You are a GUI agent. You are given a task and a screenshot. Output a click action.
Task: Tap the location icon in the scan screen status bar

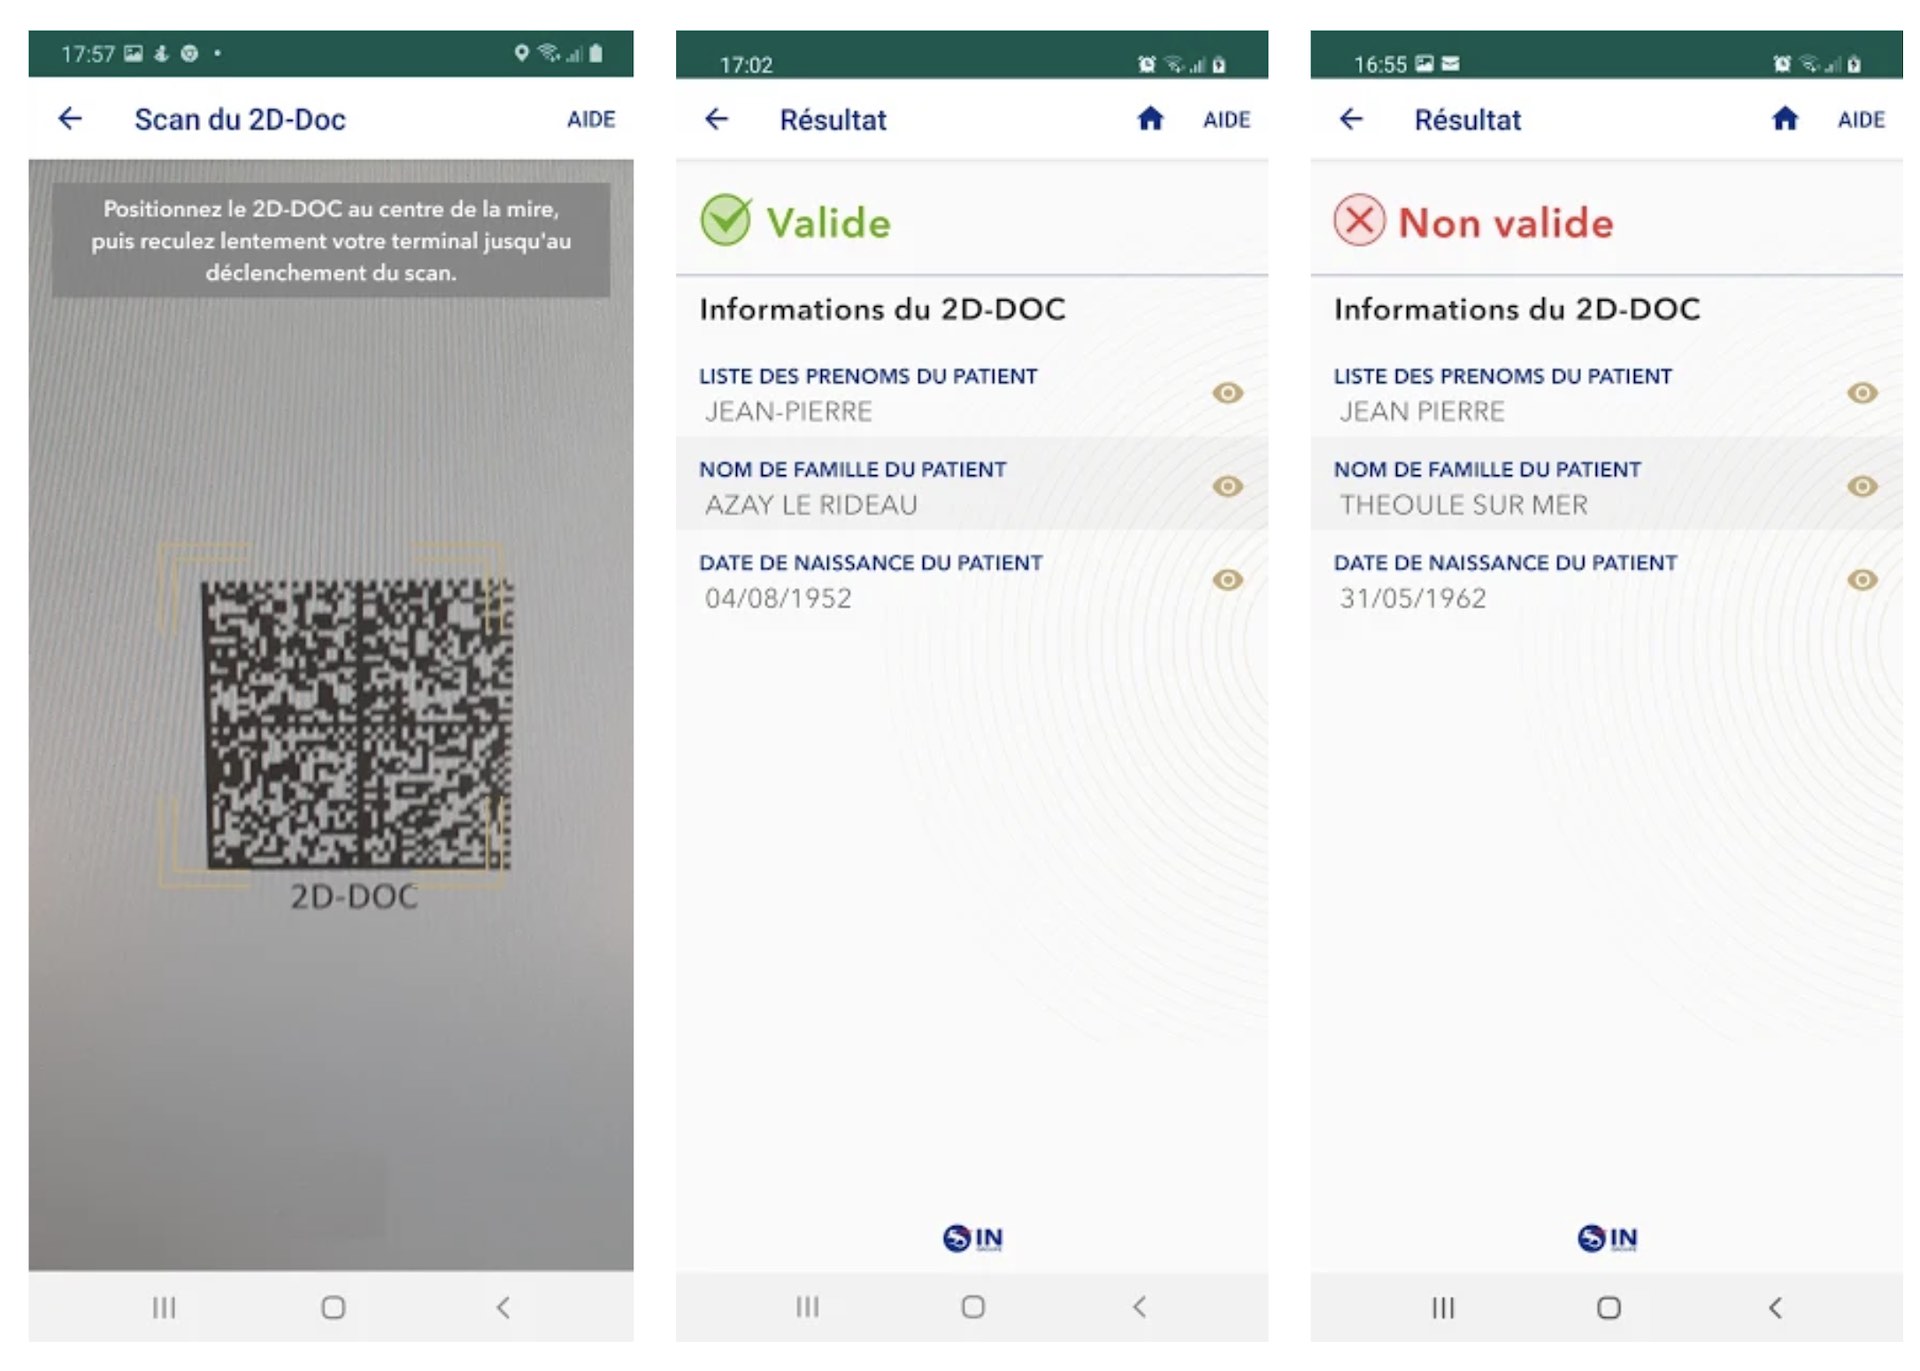point(521,53)
